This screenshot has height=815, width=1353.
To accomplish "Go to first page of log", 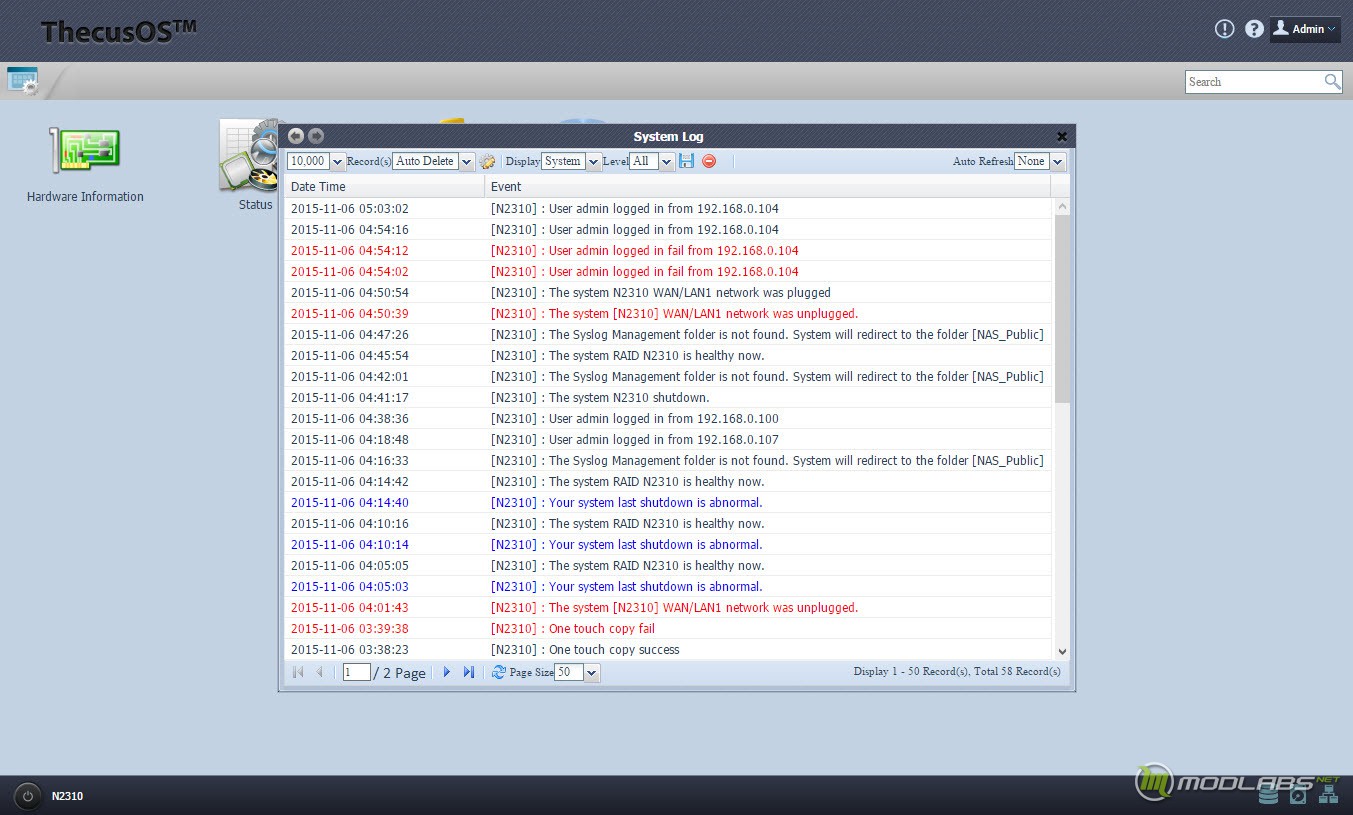I will coord(298,672).
